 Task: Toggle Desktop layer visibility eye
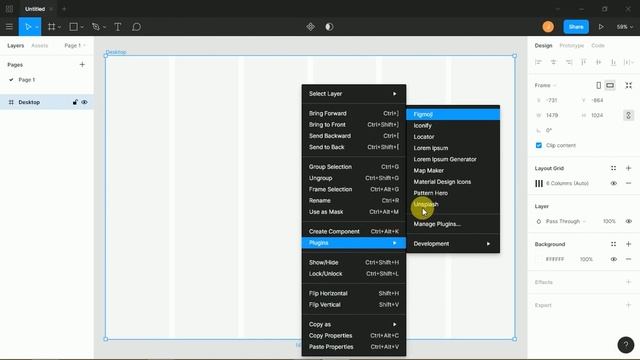tap(84, 102)
